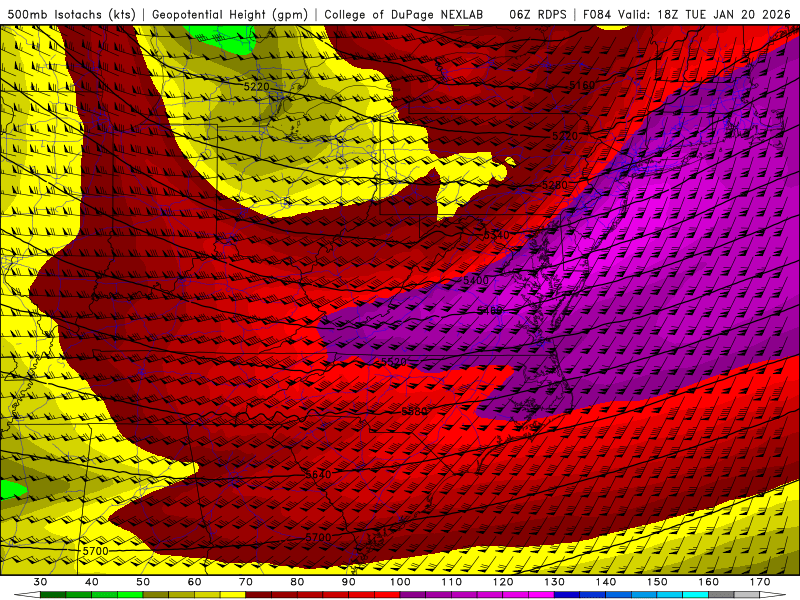Click the 150 legend value
The image size is (800, 600).
[657, 582]
